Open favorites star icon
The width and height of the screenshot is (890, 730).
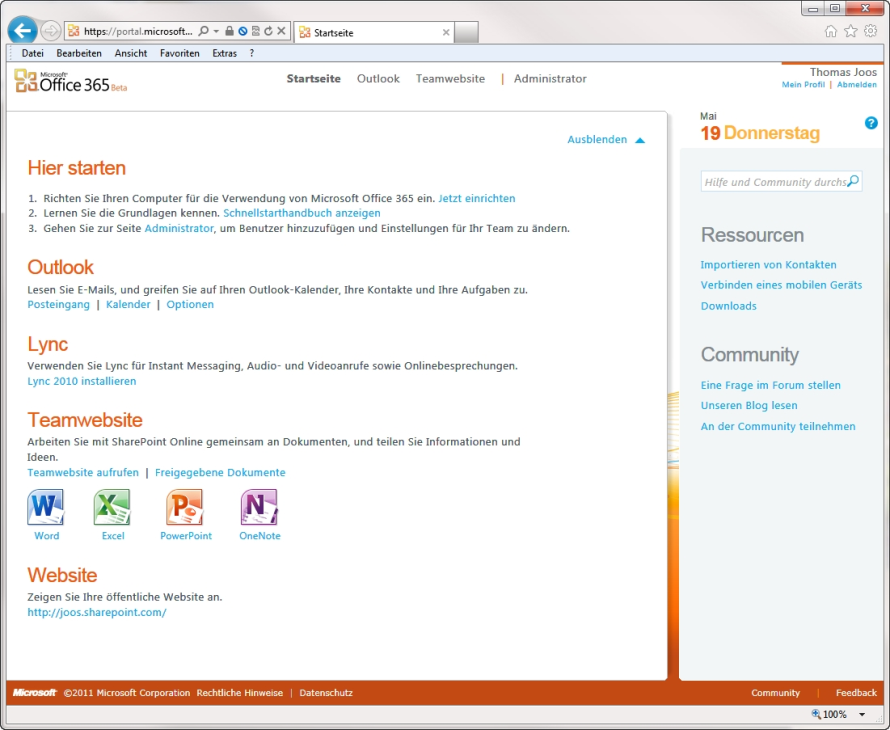tap(851, 31)
